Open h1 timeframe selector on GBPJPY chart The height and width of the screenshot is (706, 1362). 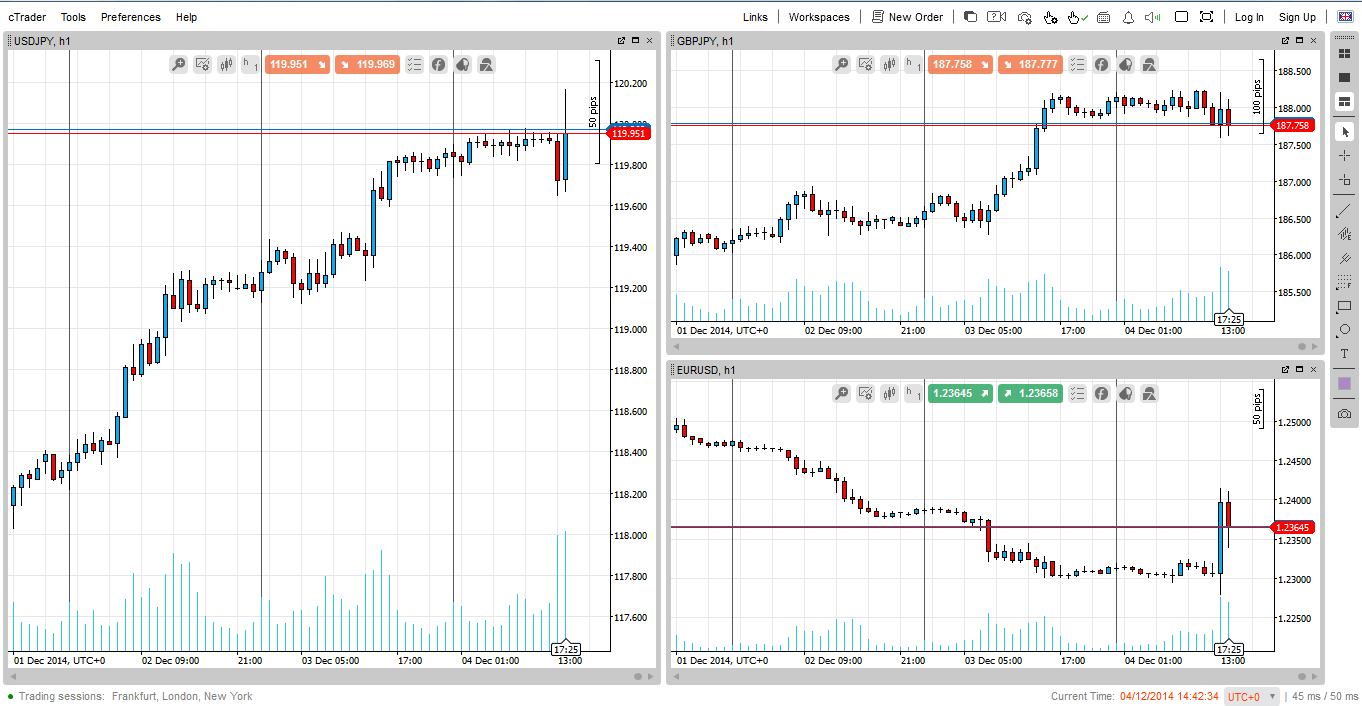pos(913,64)
